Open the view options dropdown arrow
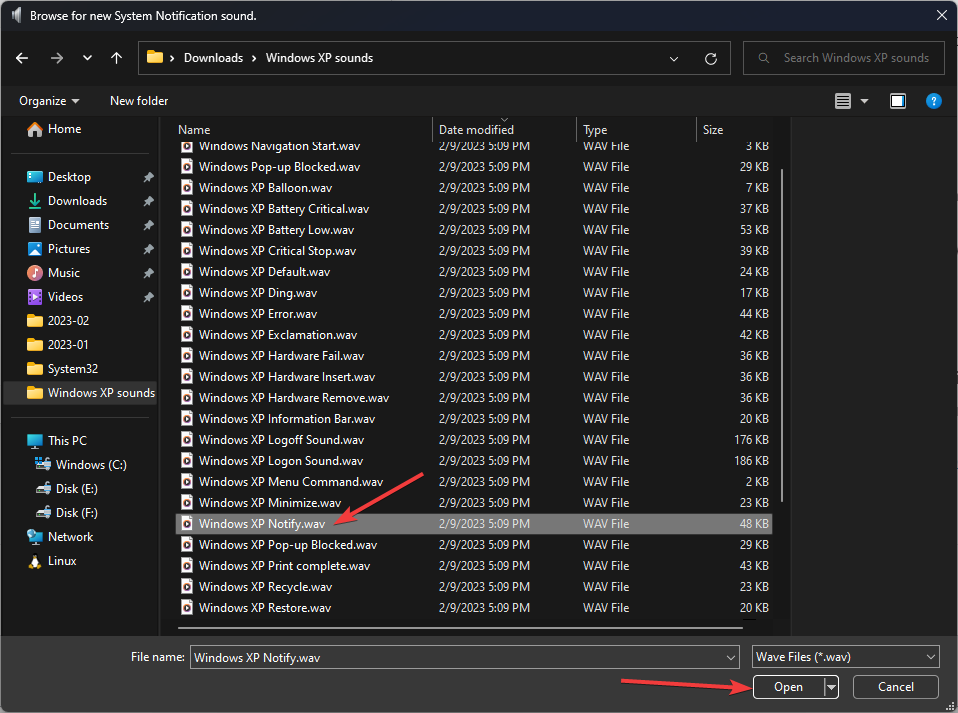 (865, 101)
